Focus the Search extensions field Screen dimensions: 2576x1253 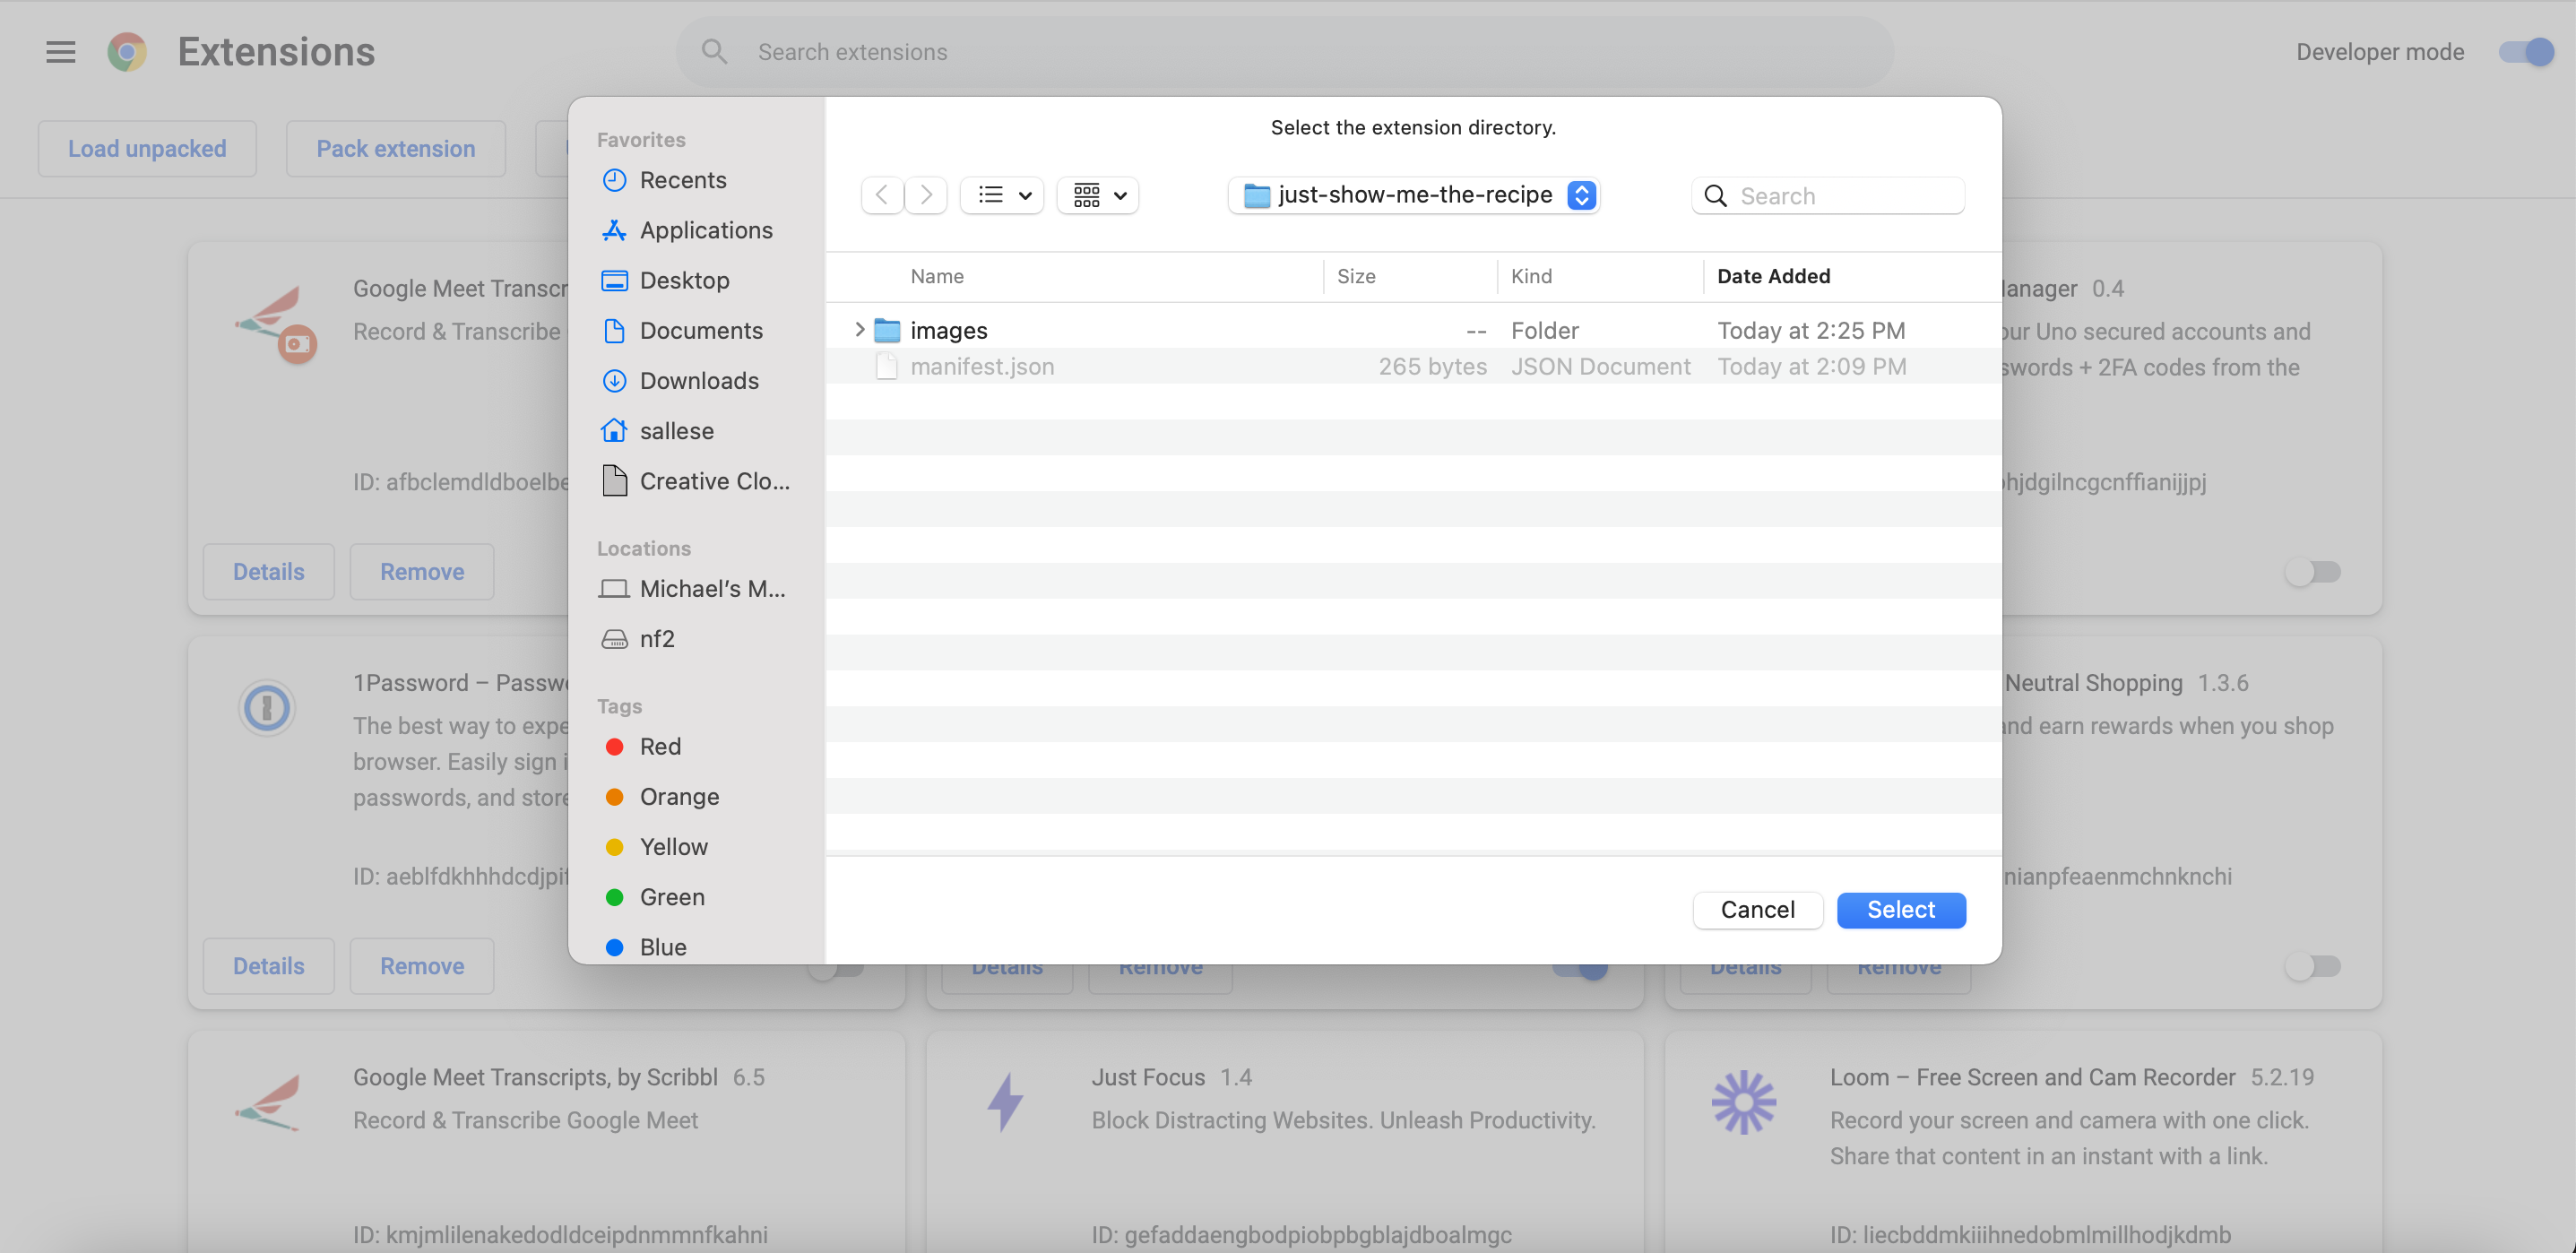click(x=1284, y=51)
